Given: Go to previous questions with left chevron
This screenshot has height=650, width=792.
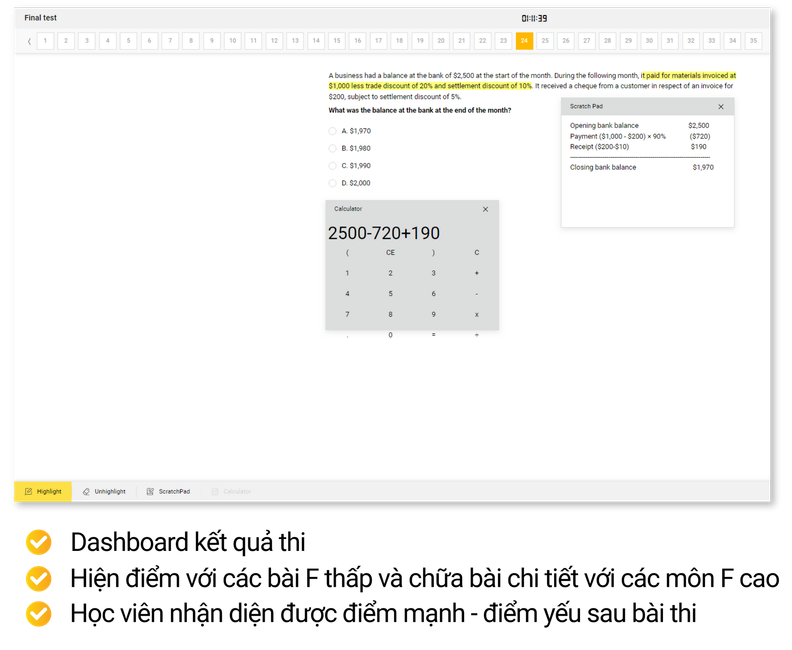Looking at the screenshot, I should pyautogui.click(x=29, y=41).
